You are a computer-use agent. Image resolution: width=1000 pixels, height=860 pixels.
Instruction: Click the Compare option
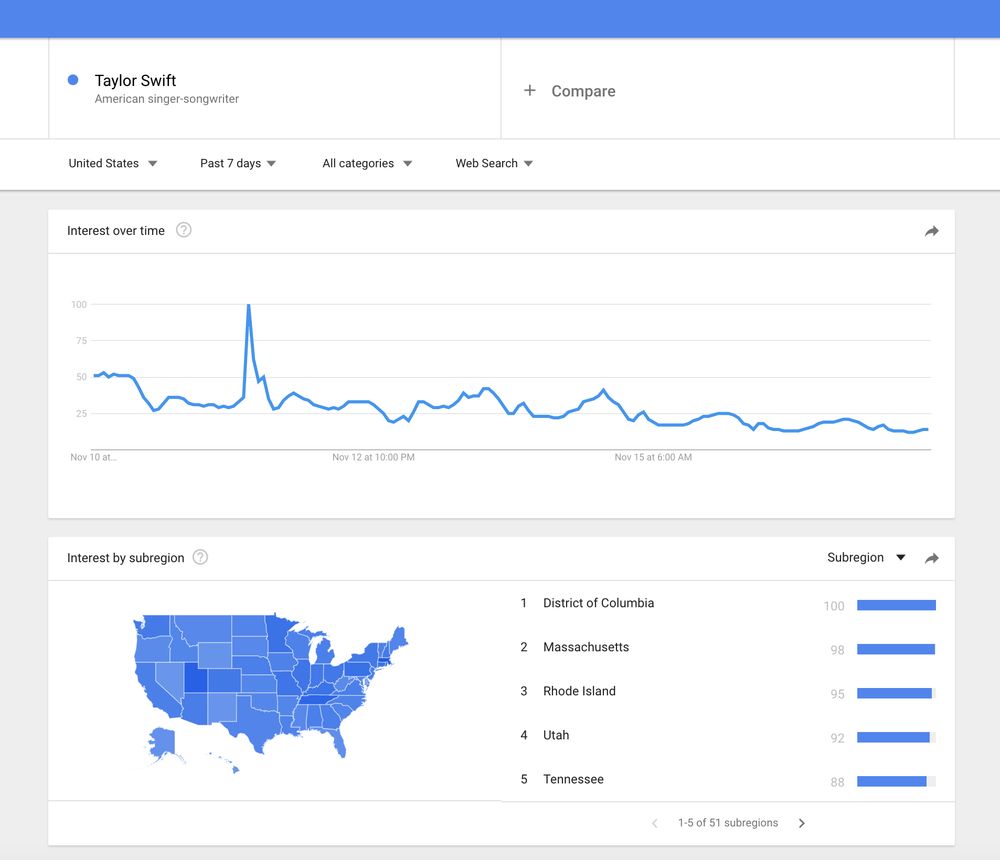pyautogui.click(x=583, y=90)
